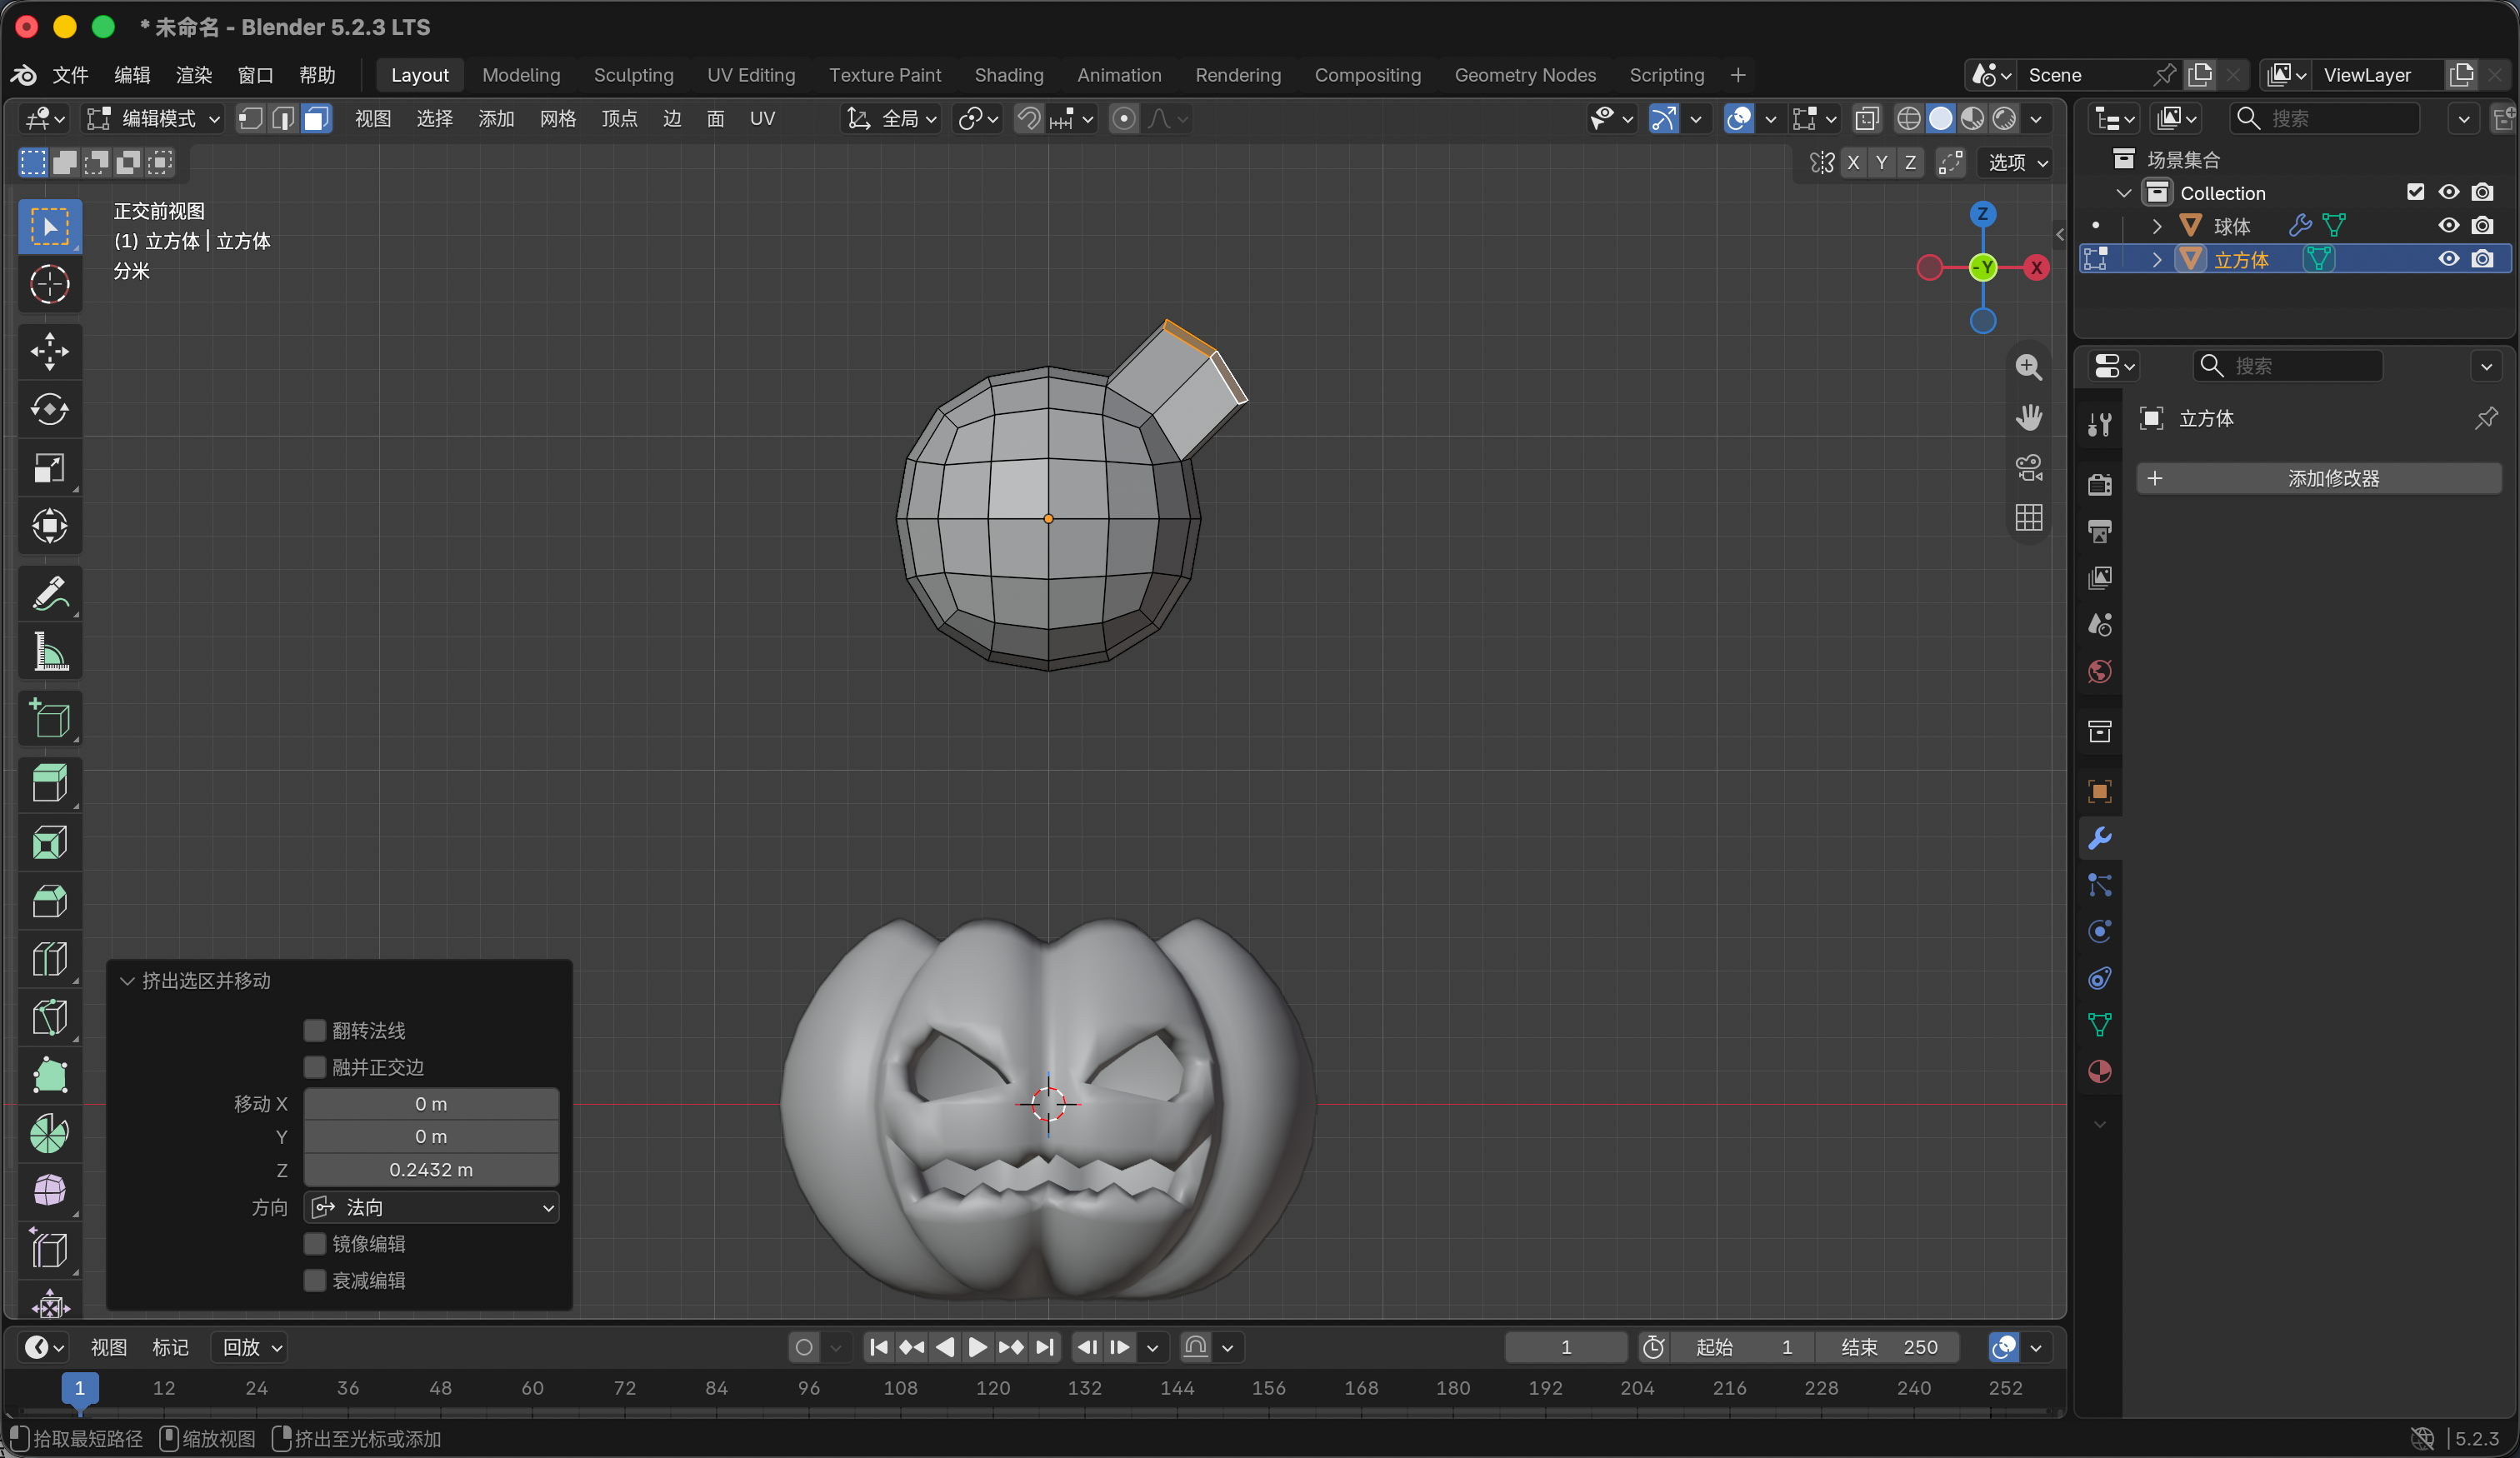This screenshot has height=1458, width=2520.
Task: Enable the 镜像编辑 checkbox
Action: (x=314, y=1243)
